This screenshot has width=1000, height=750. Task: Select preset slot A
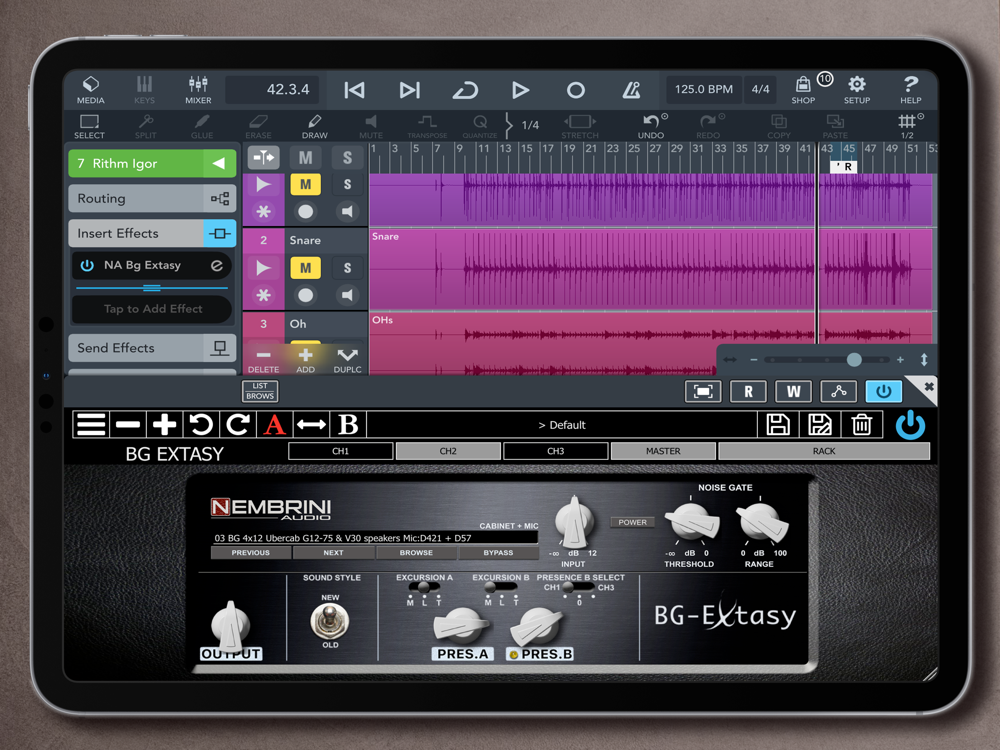(x=274, y=425)
